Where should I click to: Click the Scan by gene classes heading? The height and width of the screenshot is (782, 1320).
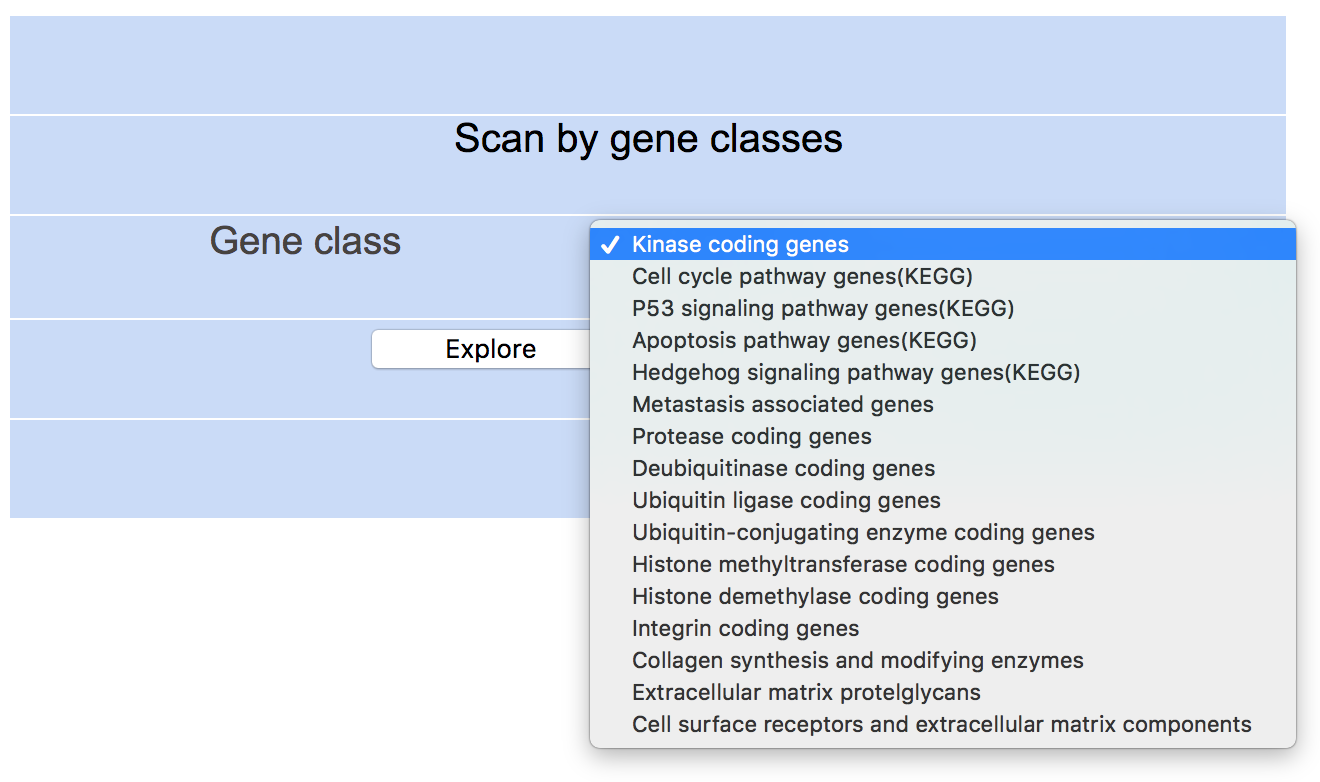(x=648, y=138)
